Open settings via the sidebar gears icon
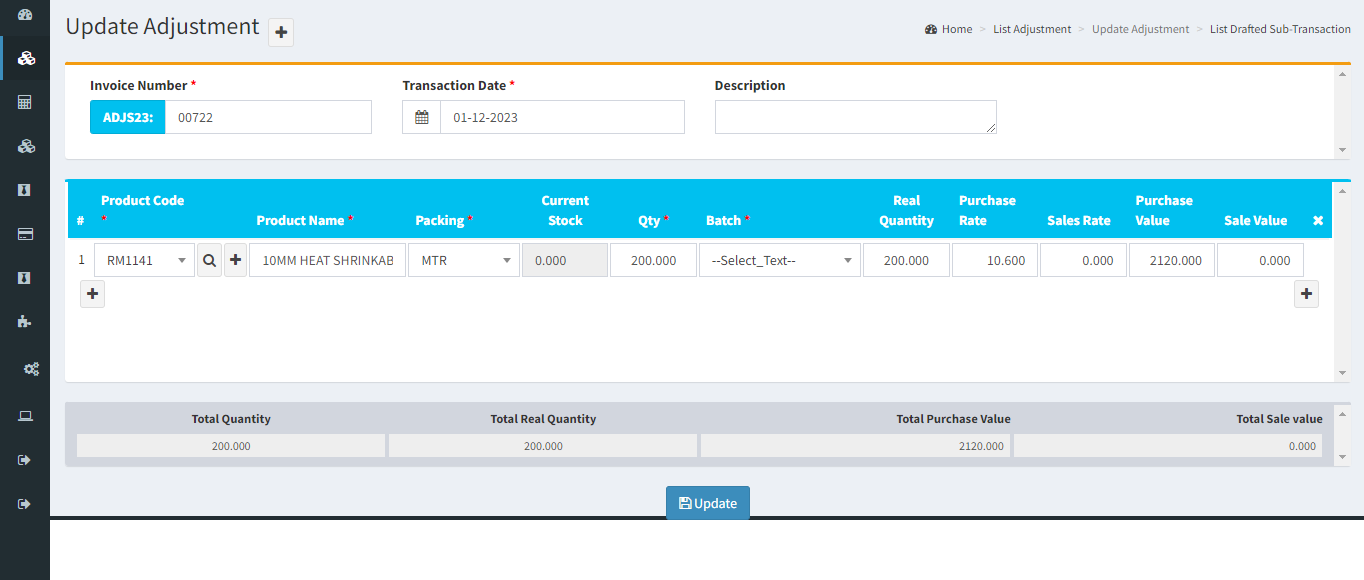The height and width of the screenshot is (580, 1364). pos(31,369)
